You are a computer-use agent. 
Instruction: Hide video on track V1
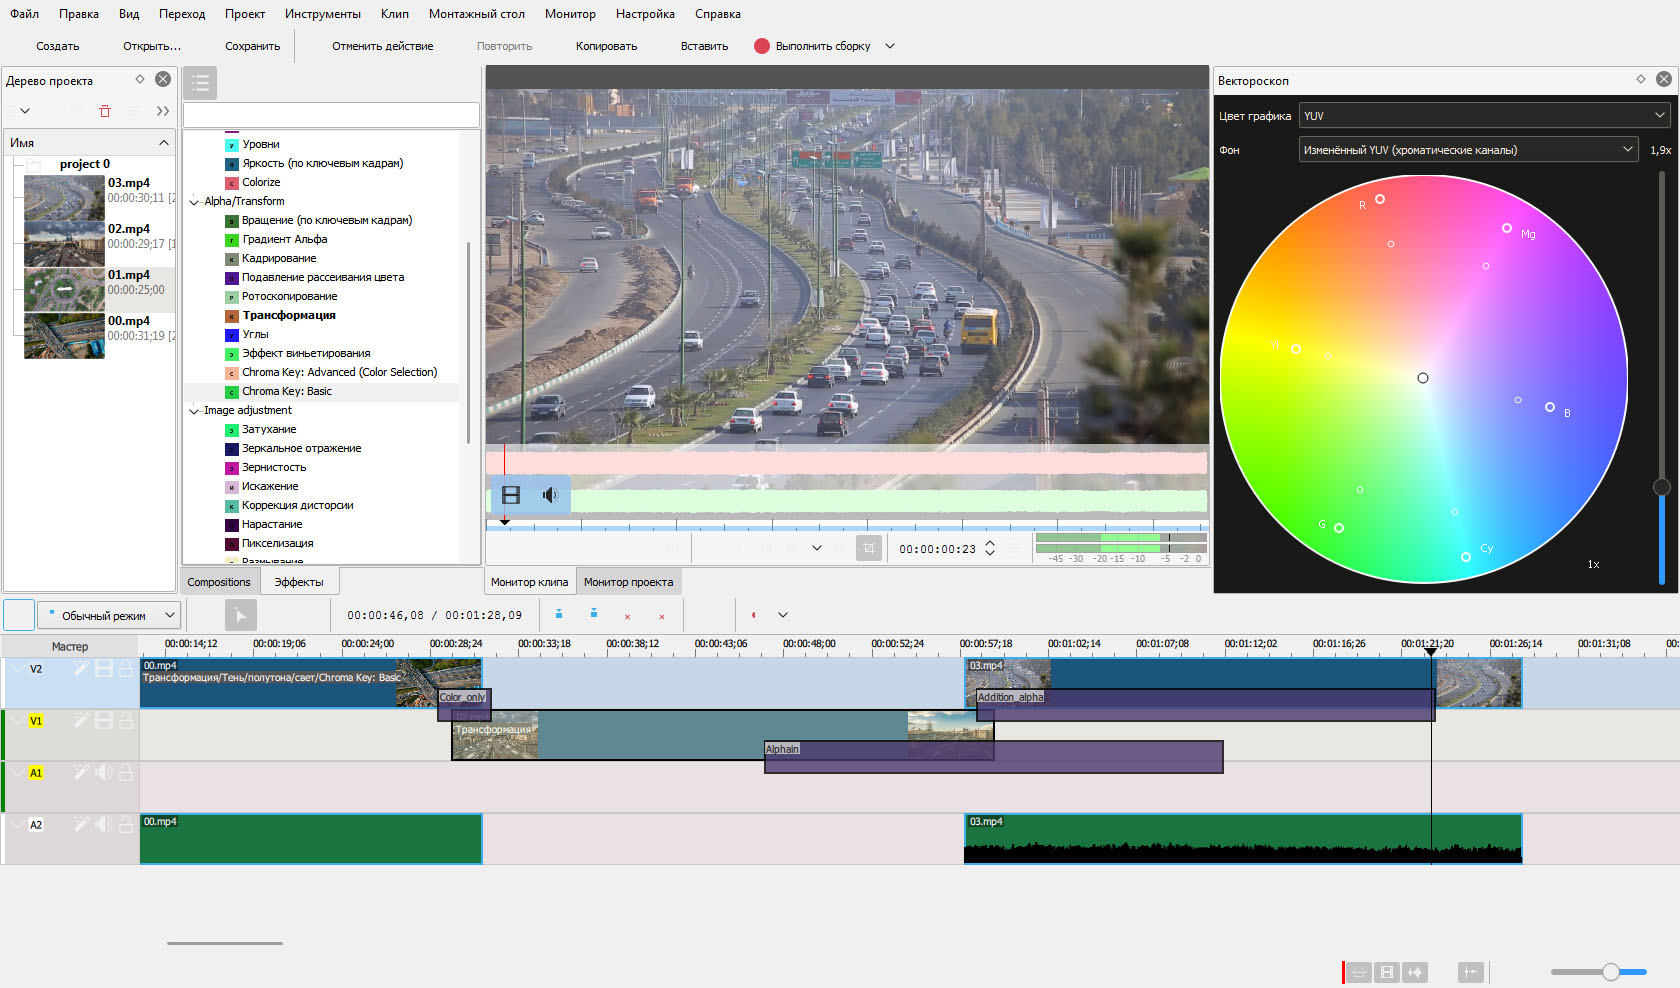click(103, 720)
